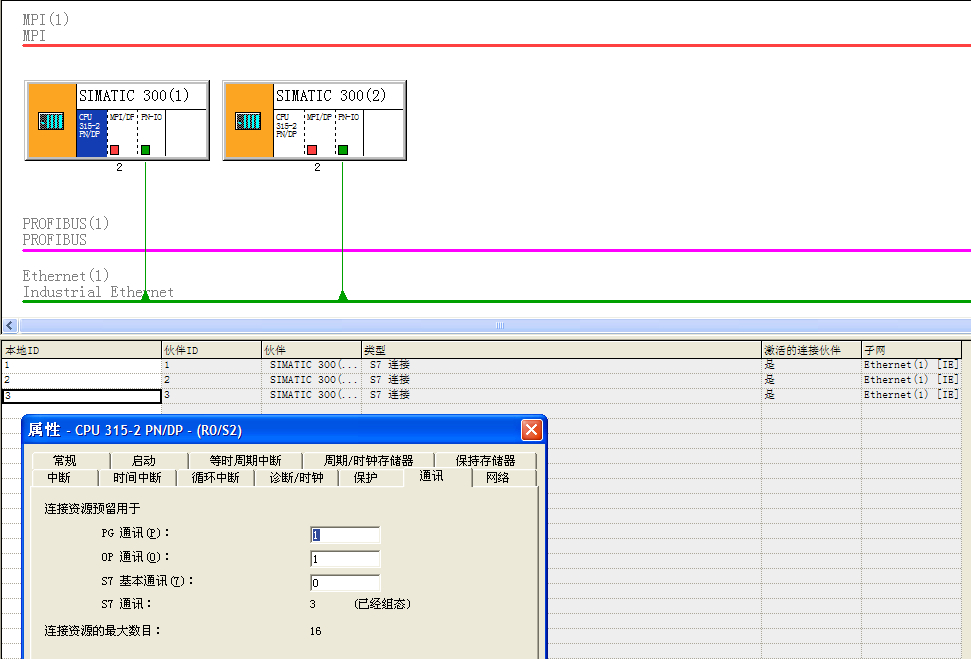Image resolution: width=971 pixels, height=659 pixels.
Task: Click the SIMATIC 300(1) station title
Action: coord(134,96)
